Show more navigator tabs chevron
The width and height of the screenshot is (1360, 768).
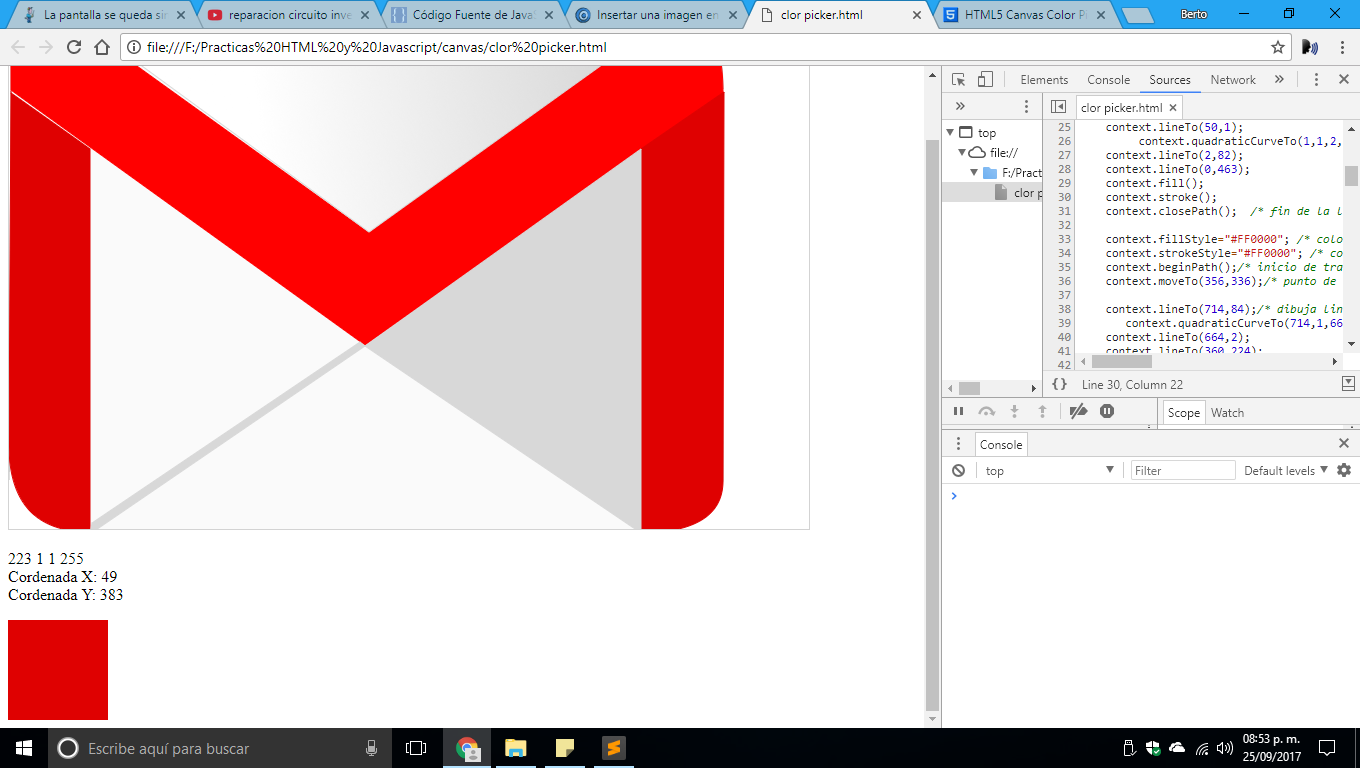[960, 106]
